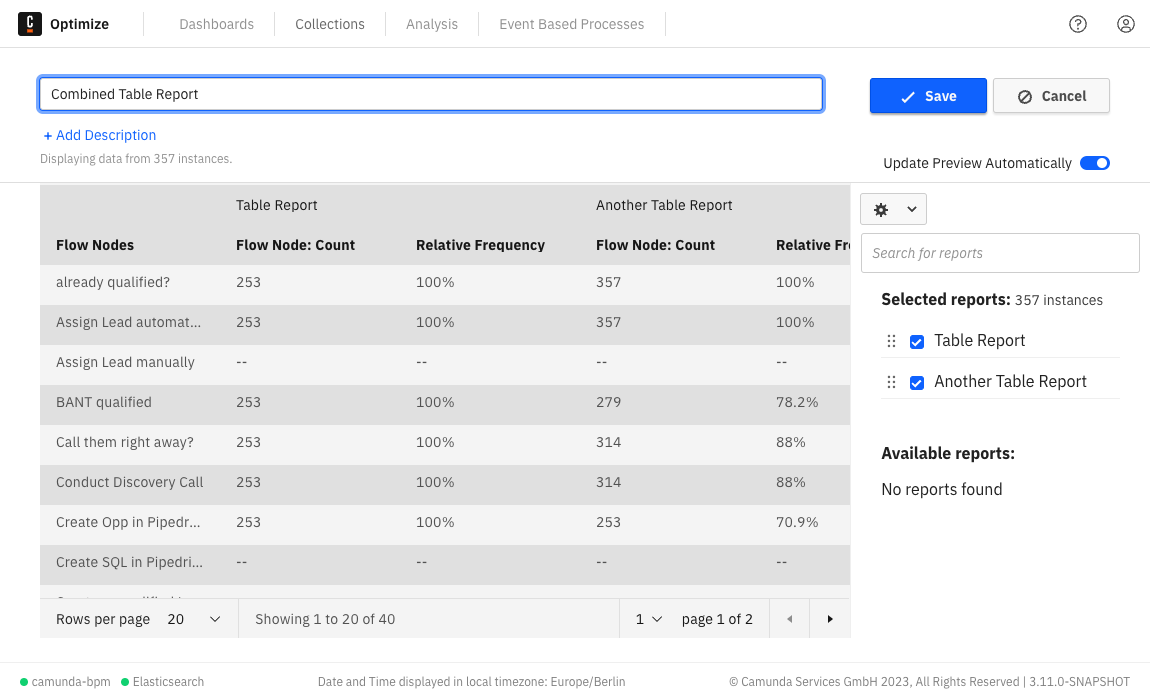The height and width of the screenshot is (700, 1150).
Task: Click the 78.2% cell in BANT qualified row
Action: click(797, 402)
